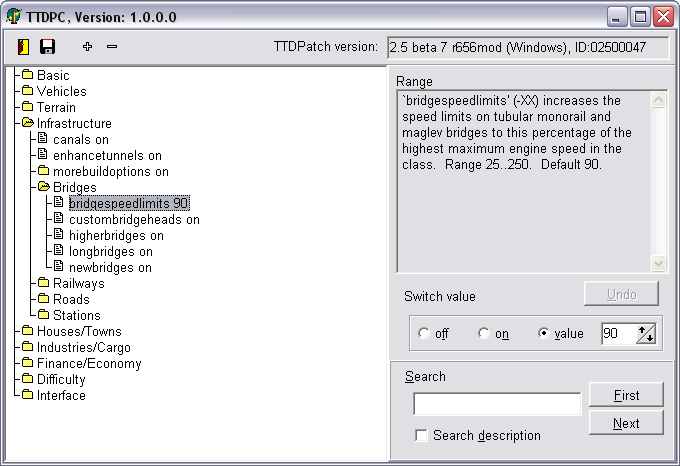Select the longbridges on entry text
680x466 pixels.
tap(111, 252)
